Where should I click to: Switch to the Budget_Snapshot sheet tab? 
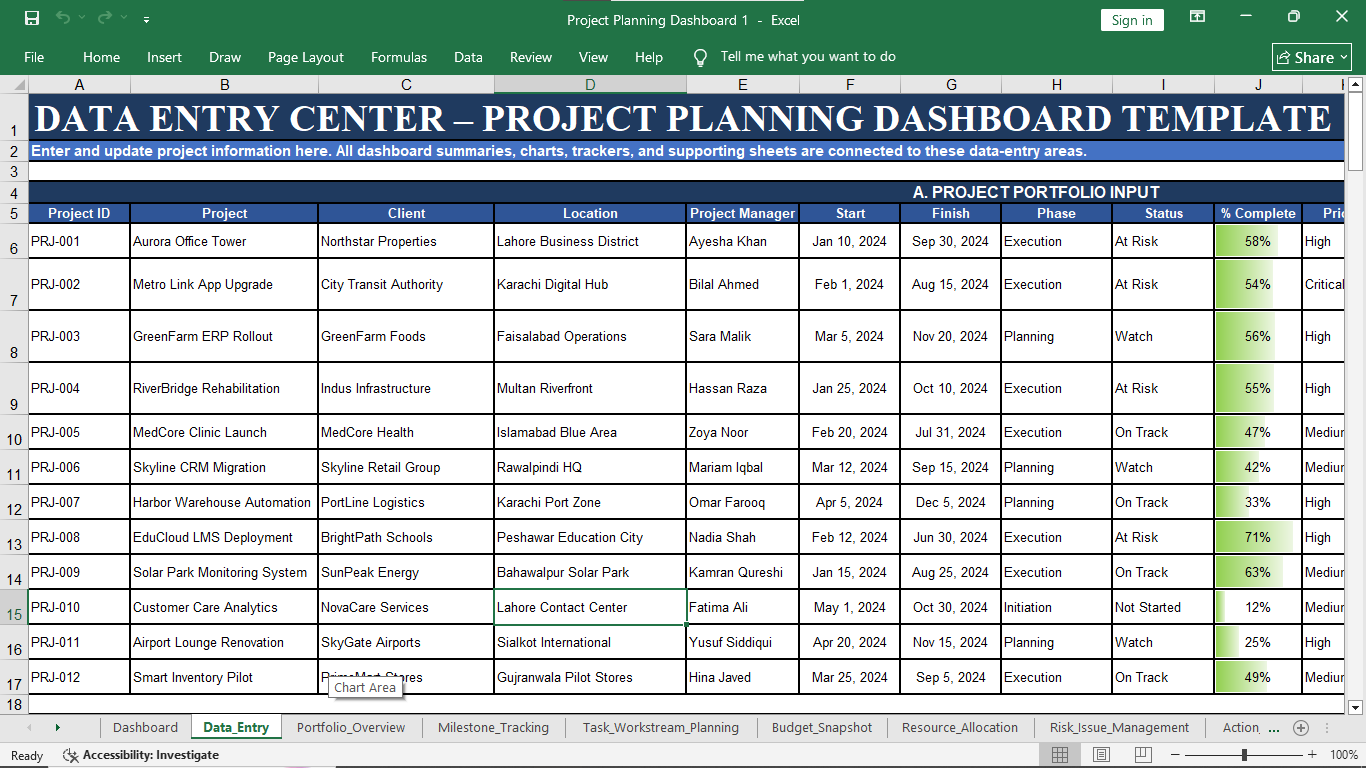pyautogui.click(x=822, y=727)
